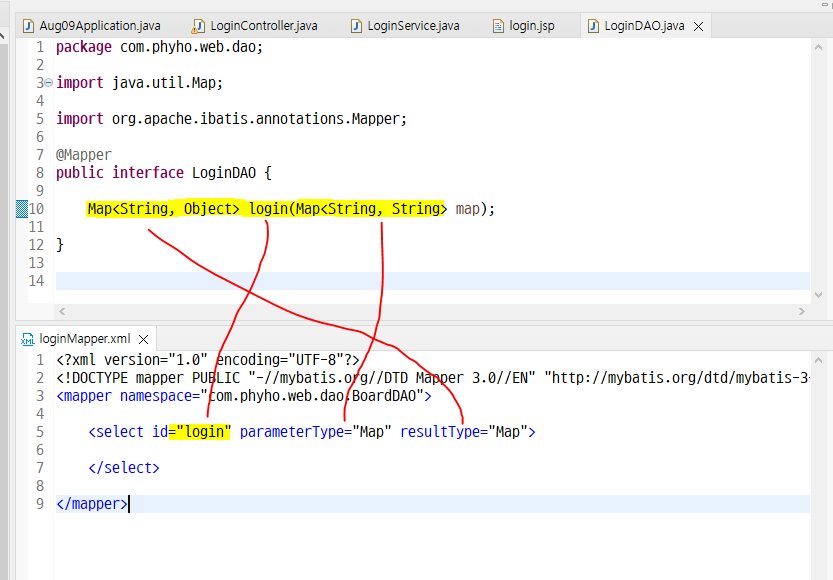Click the 'package' keyword on line 1

coord(84,47)
